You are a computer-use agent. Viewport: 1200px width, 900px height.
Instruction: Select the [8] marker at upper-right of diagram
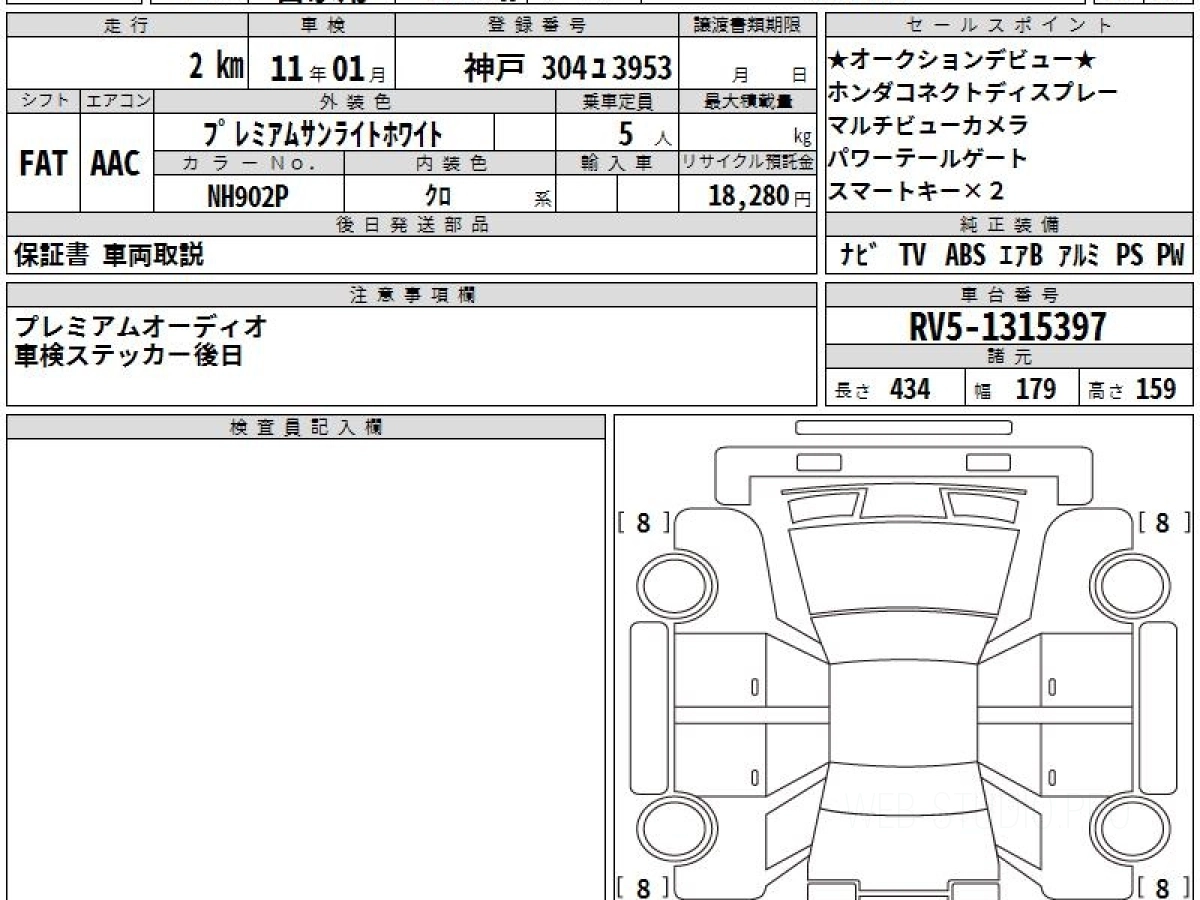point(1161,522)
